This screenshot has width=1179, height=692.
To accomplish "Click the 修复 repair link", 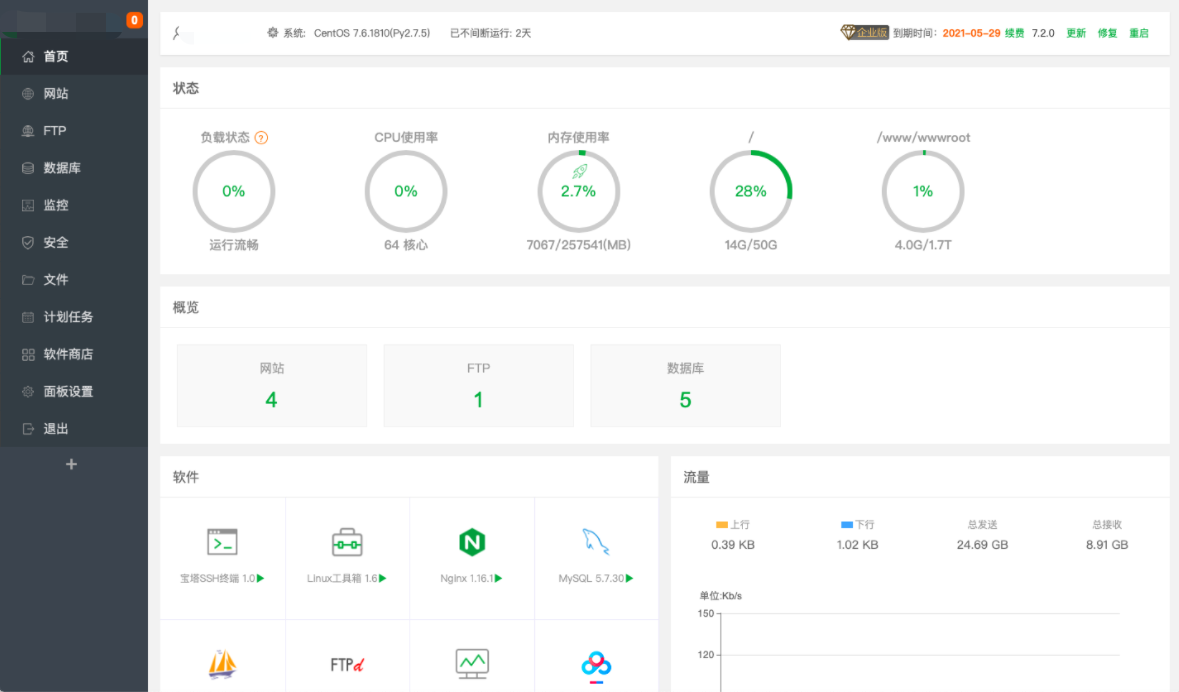I will point(1108,33).
